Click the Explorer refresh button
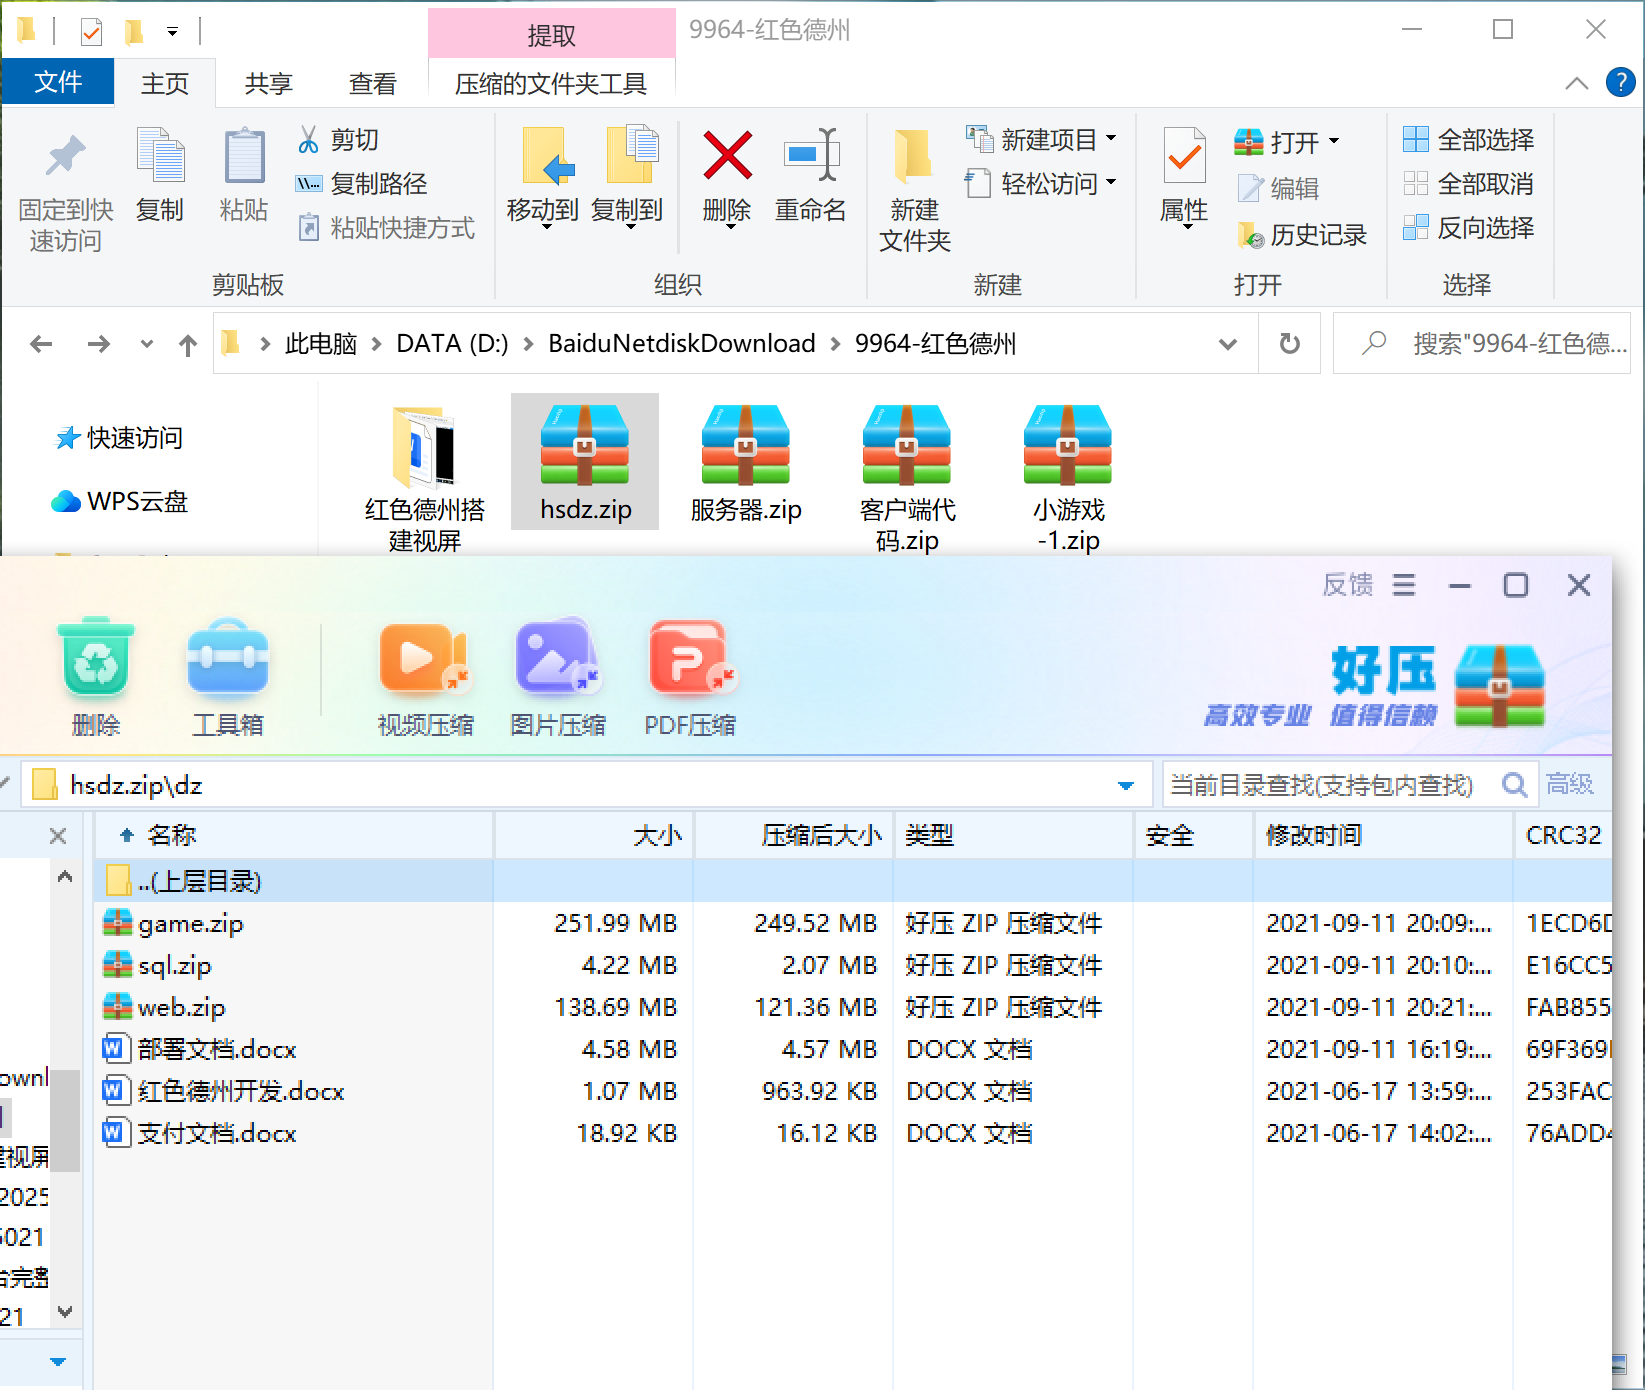The width and height of the screenshot is (1645, 1390). click(1290, 344)
